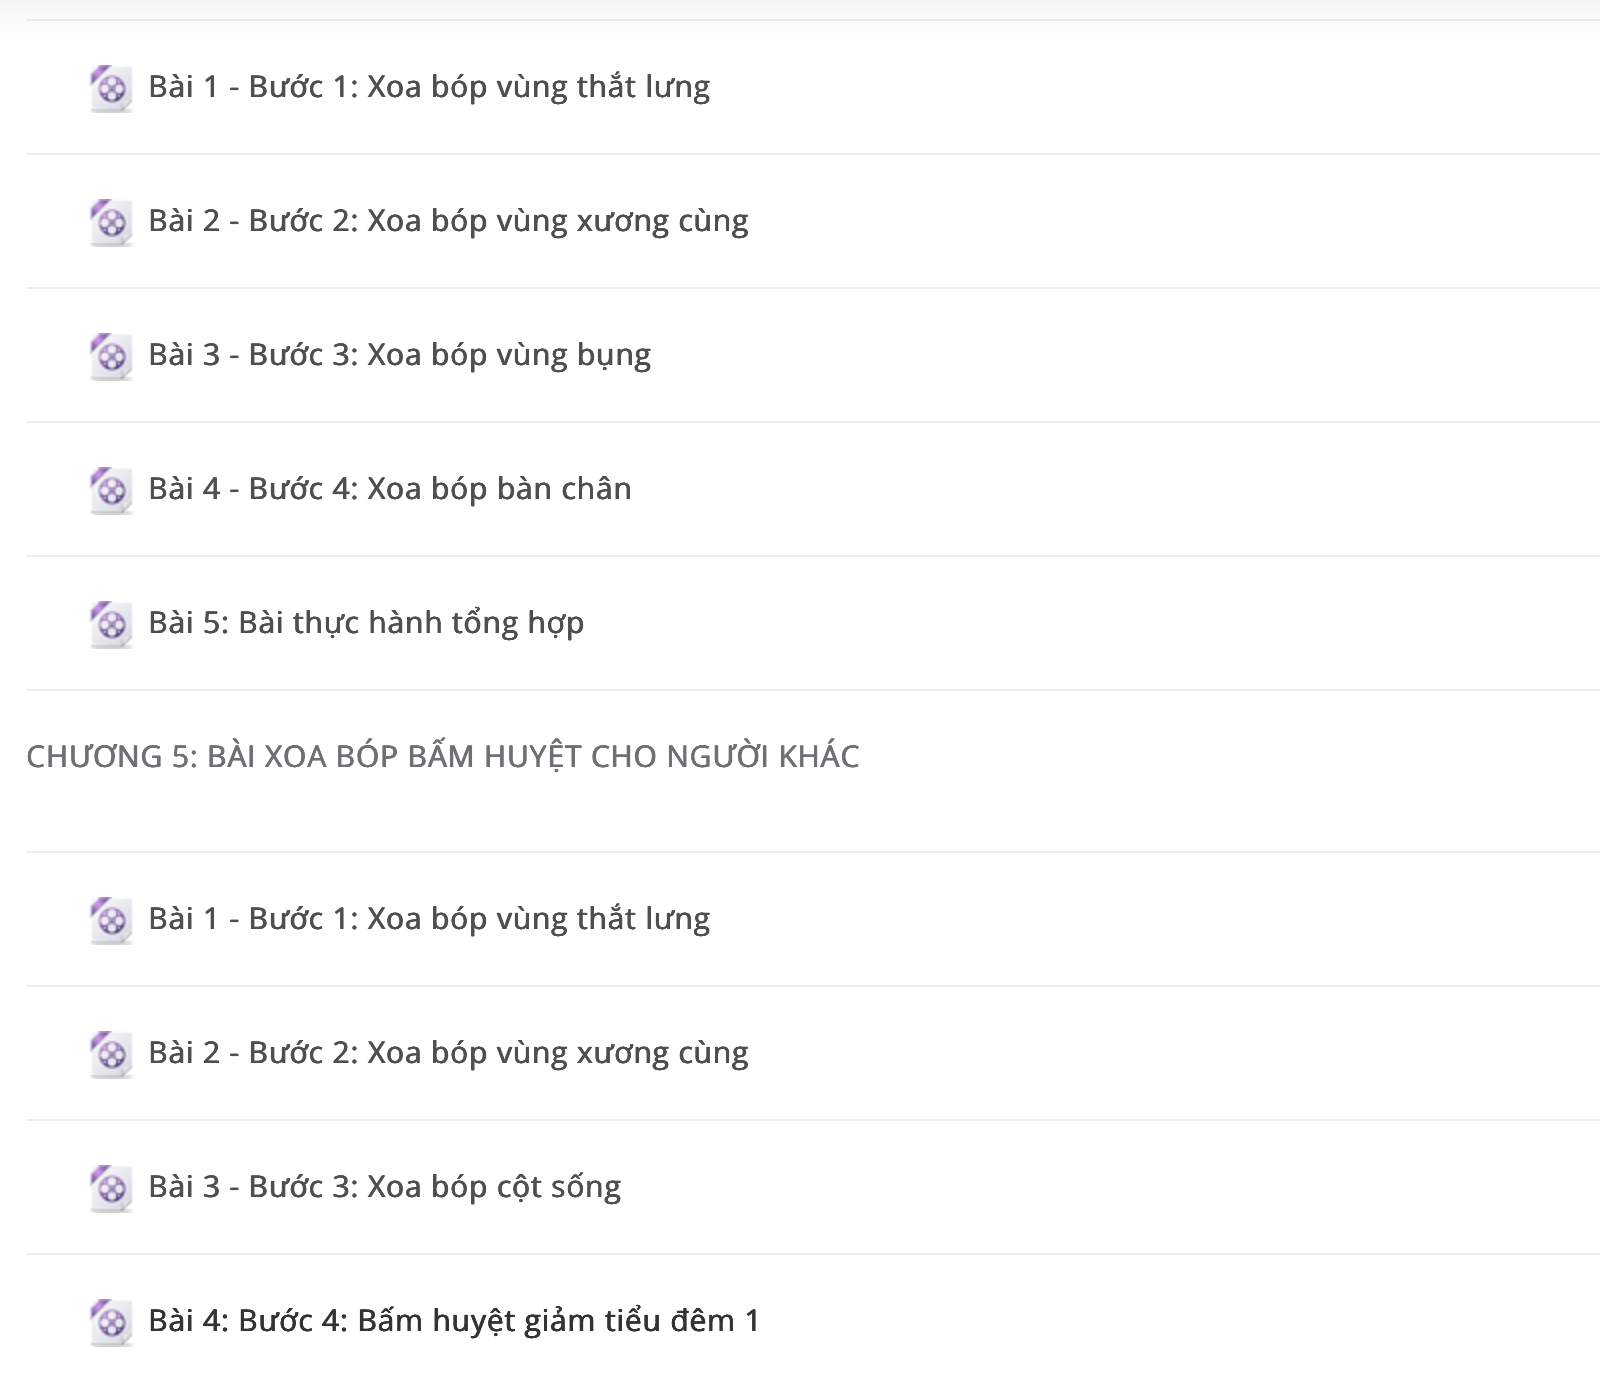Click video icon beside first 'Xoa bóp vùng thắt lưng' lesson
The width and height of the screenshot is (1600, 1382).
click(x=111, y=89)
